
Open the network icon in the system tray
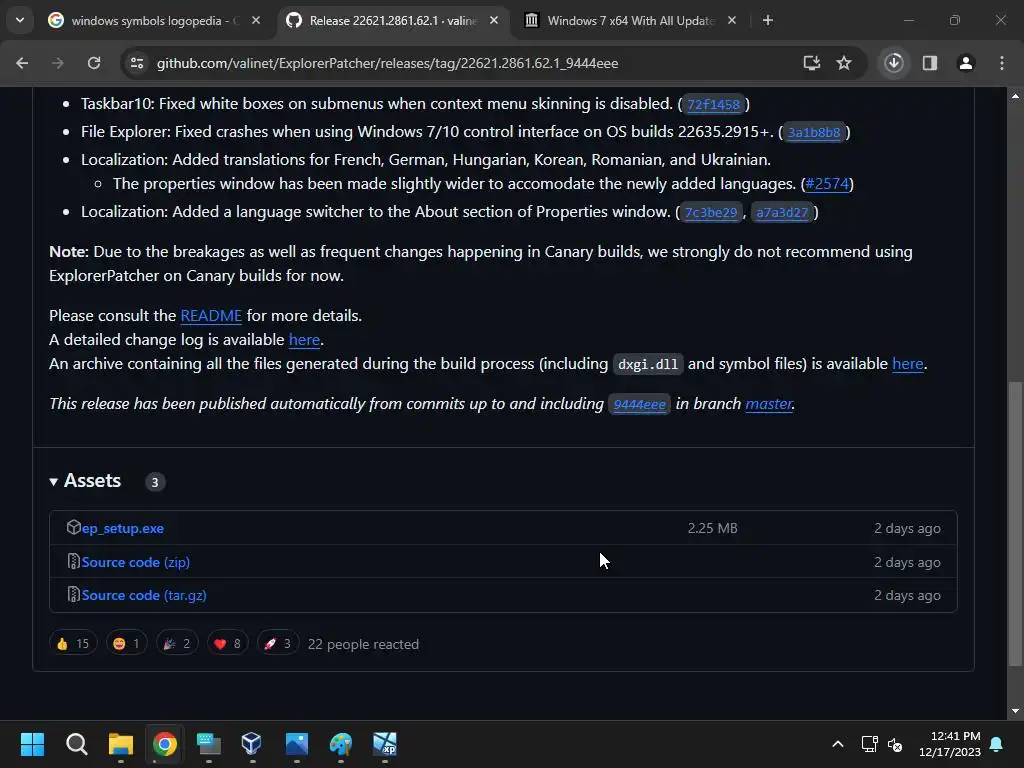[869, 744]
